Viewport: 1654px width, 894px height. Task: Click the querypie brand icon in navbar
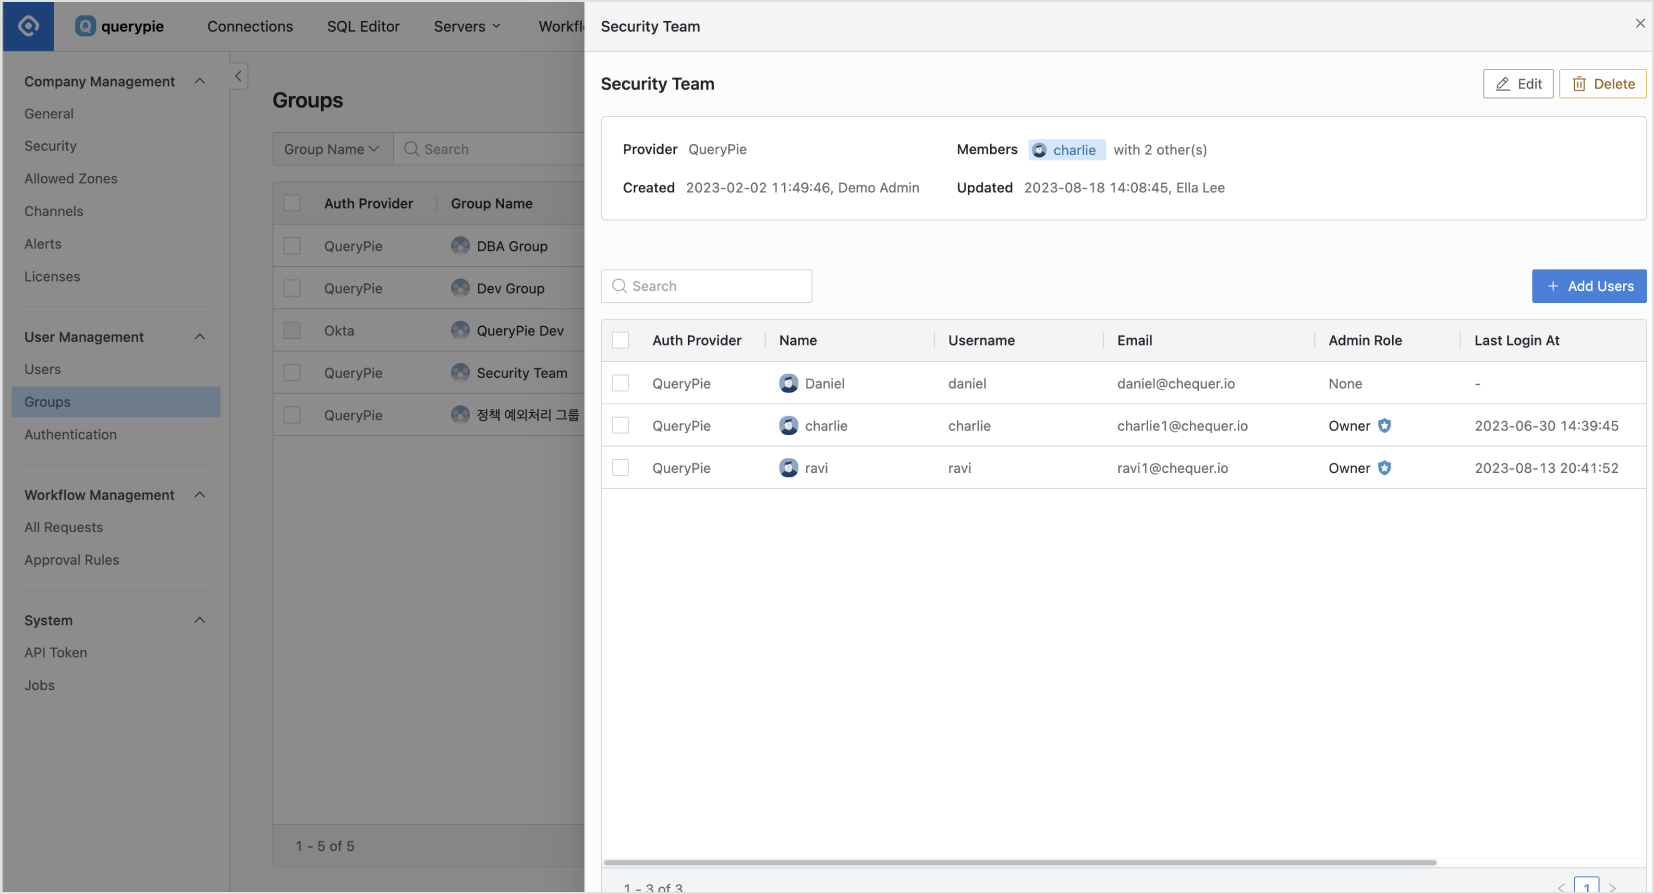(x=85, y=26)
